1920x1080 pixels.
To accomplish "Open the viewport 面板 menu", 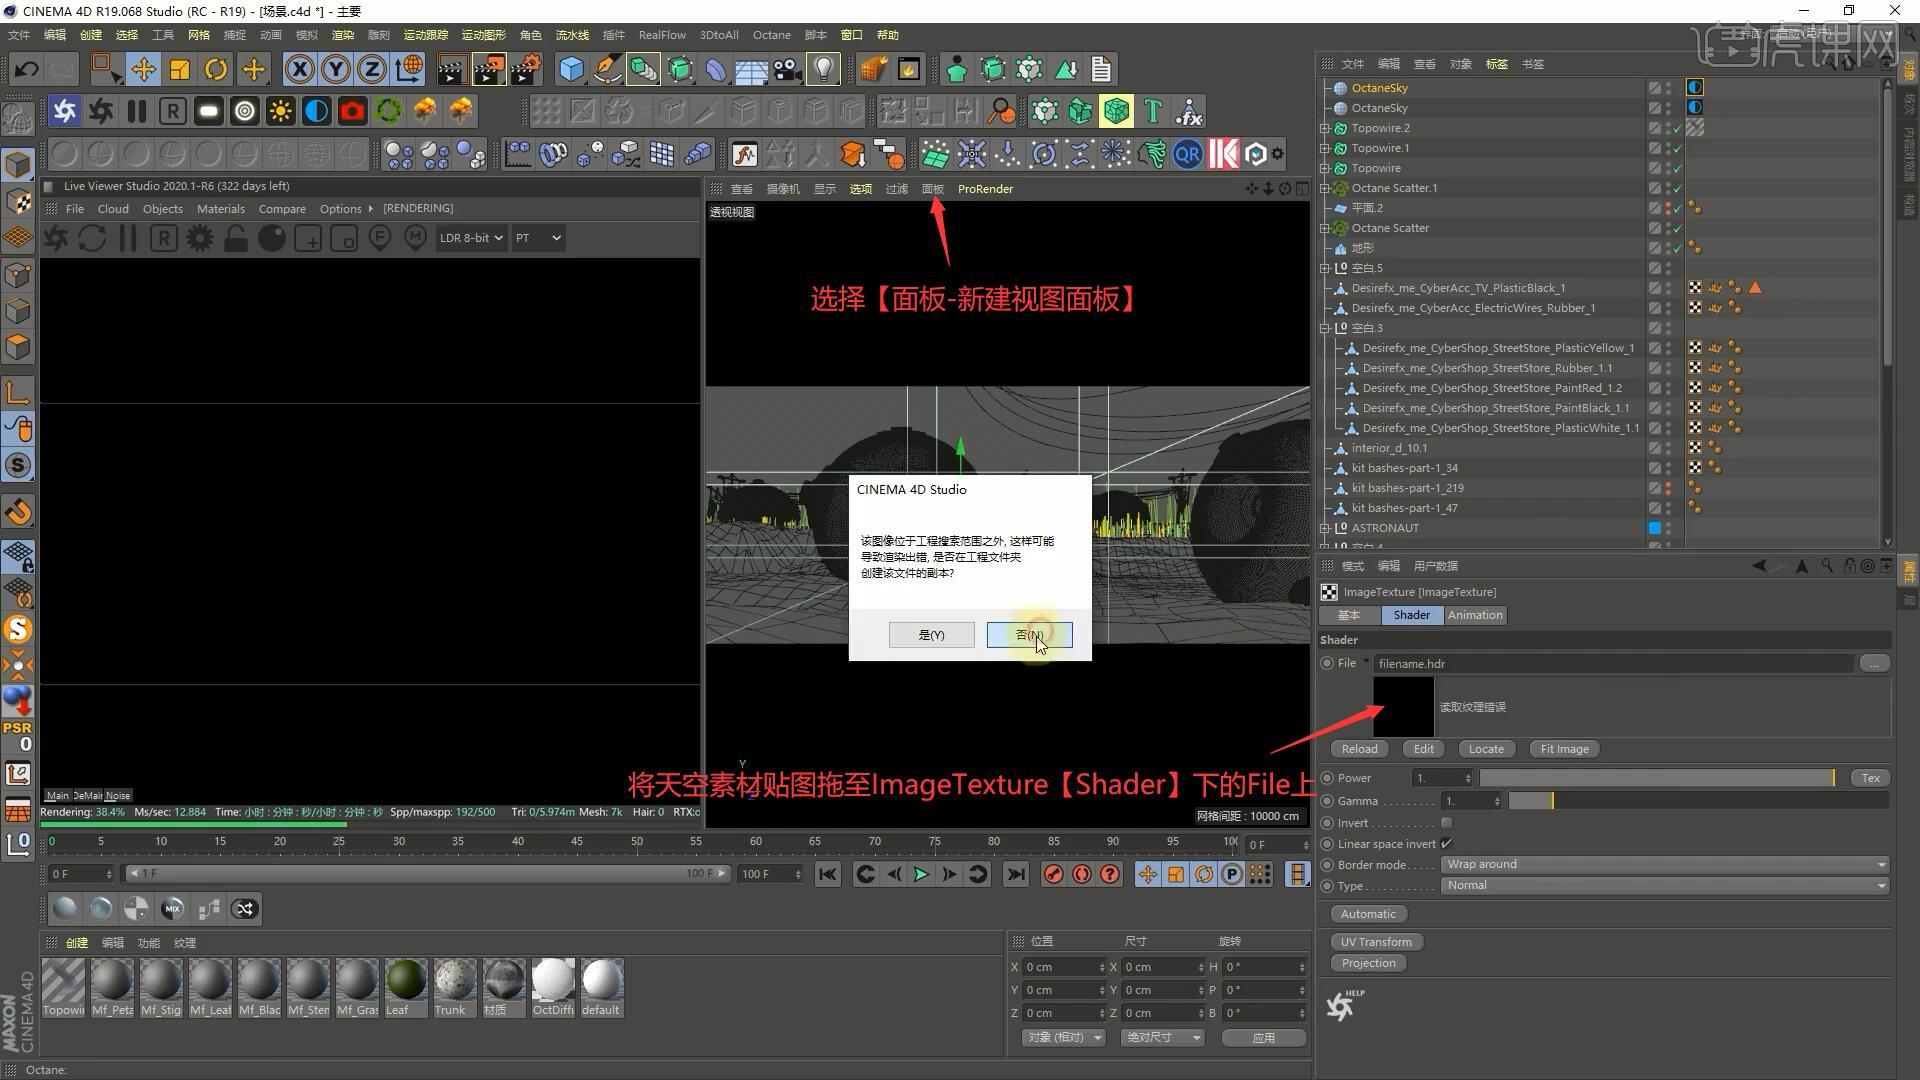I will pyautogui.click(x=932, y=189).
